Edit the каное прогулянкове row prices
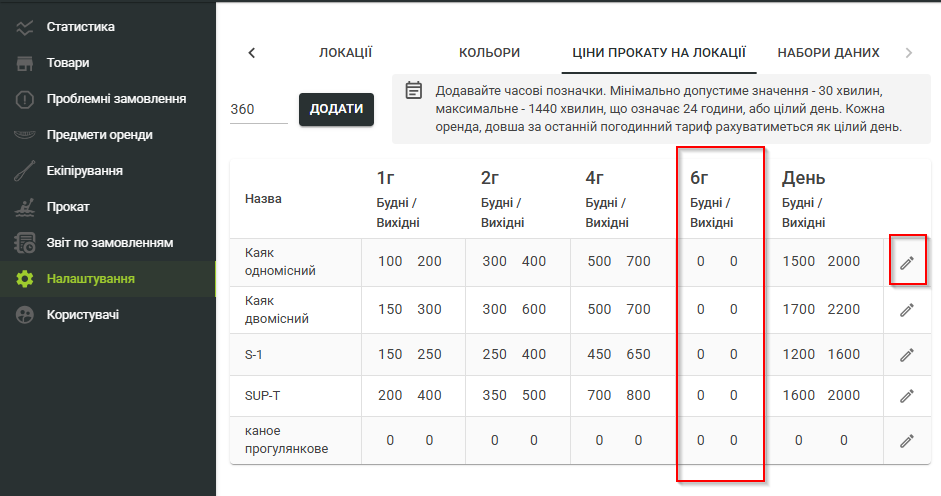Screen dimensions: 941x496 (x=907, y=441)
